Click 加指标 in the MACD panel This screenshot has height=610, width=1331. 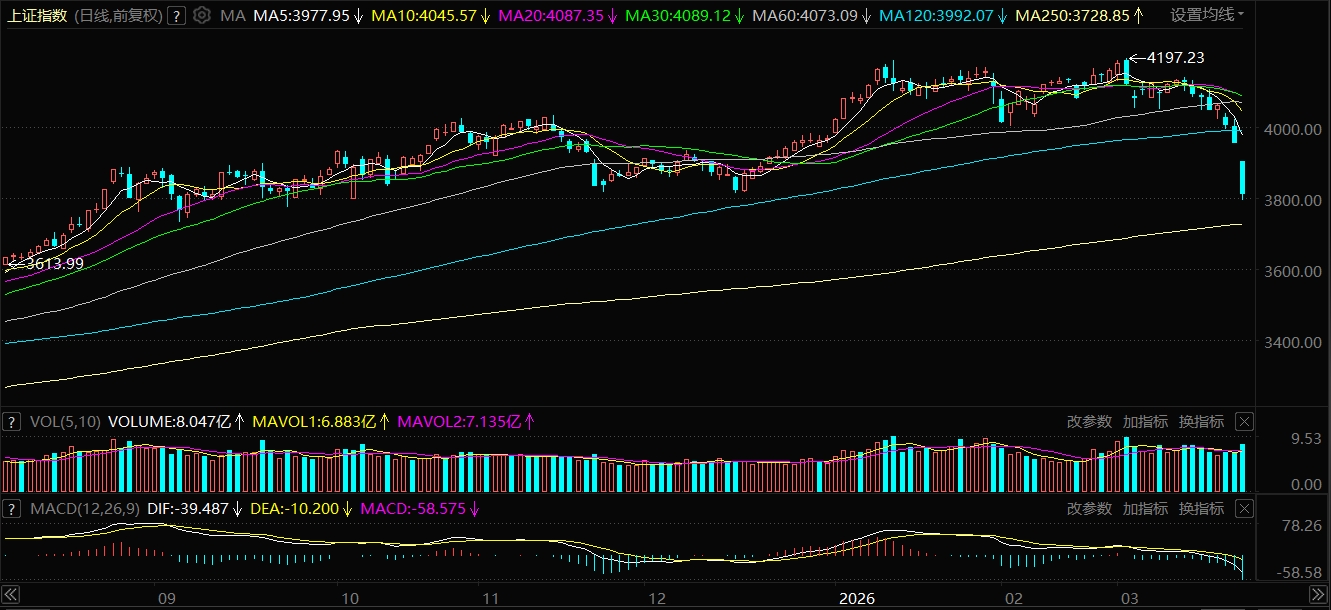(x=1144, y=508)
